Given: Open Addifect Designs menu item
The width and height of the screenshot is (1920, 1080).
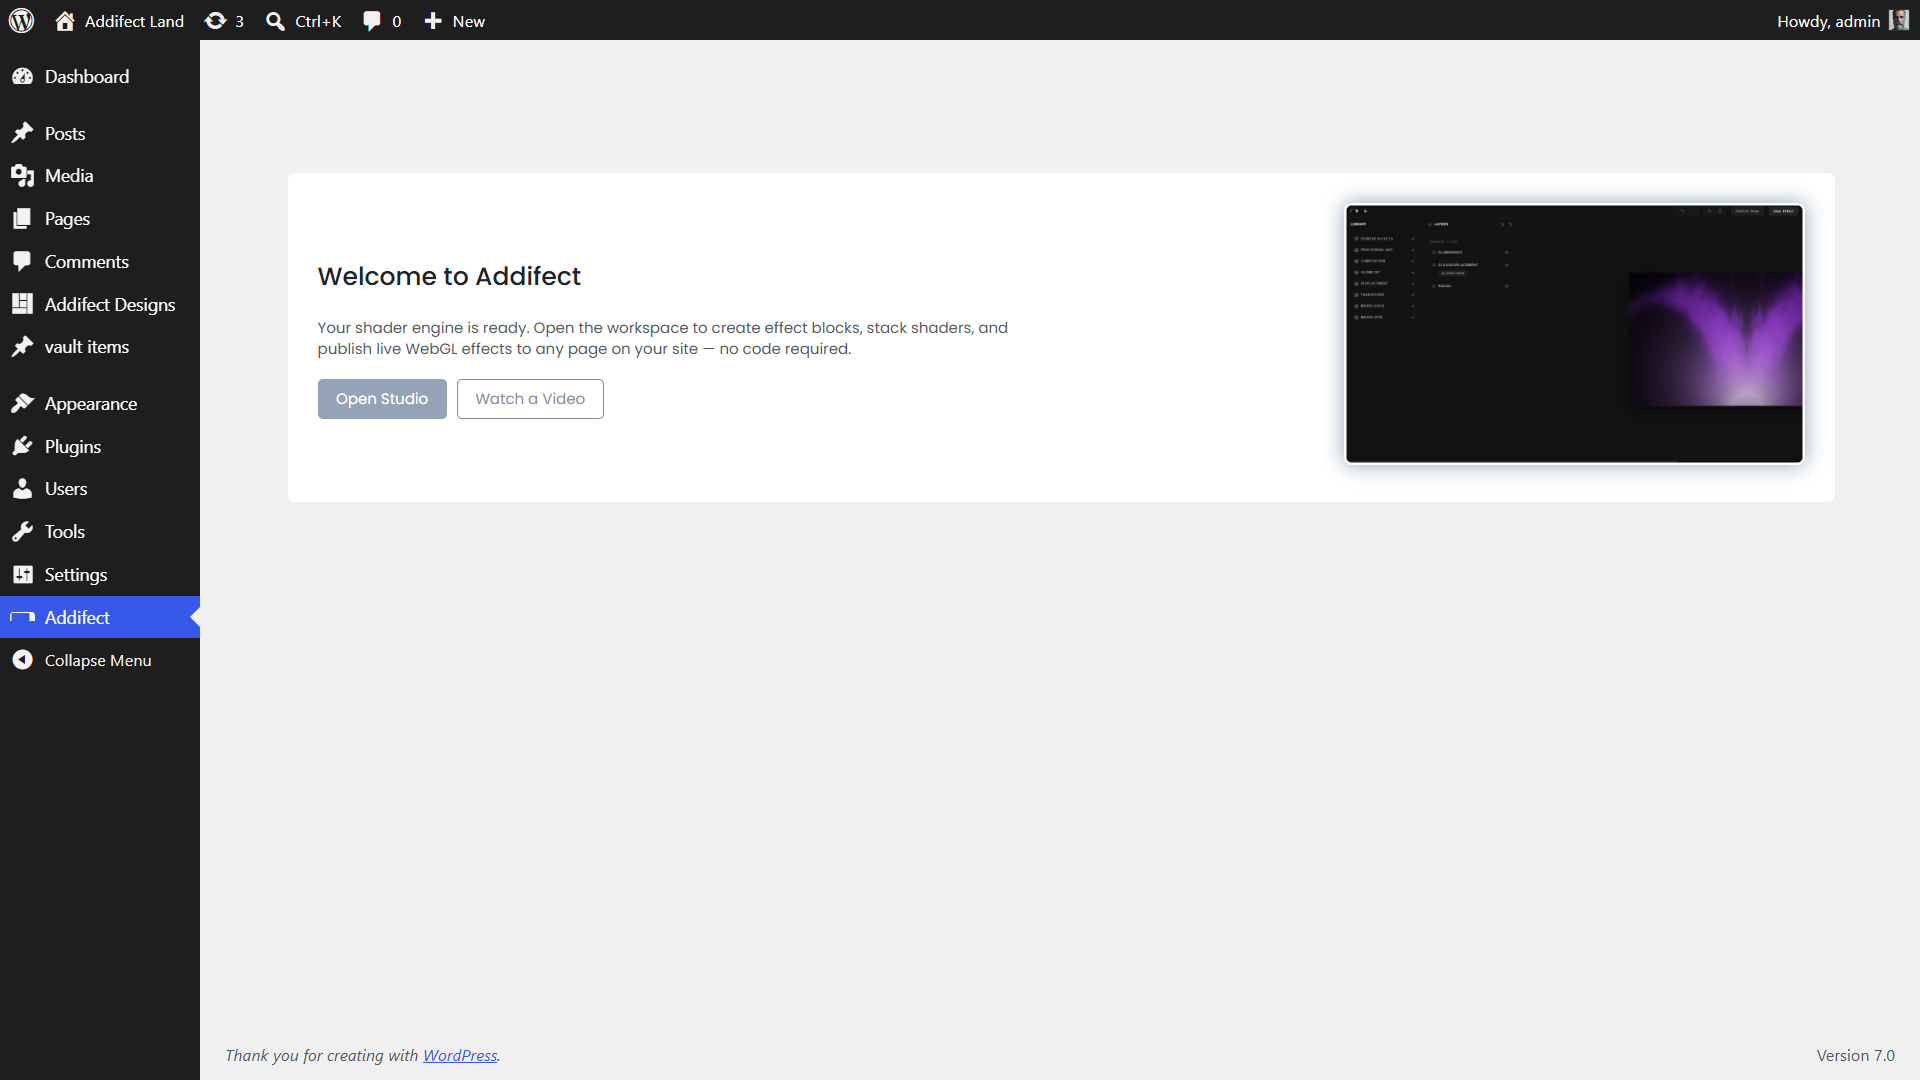Looking at the screenshot, I should tap(100, 304).
